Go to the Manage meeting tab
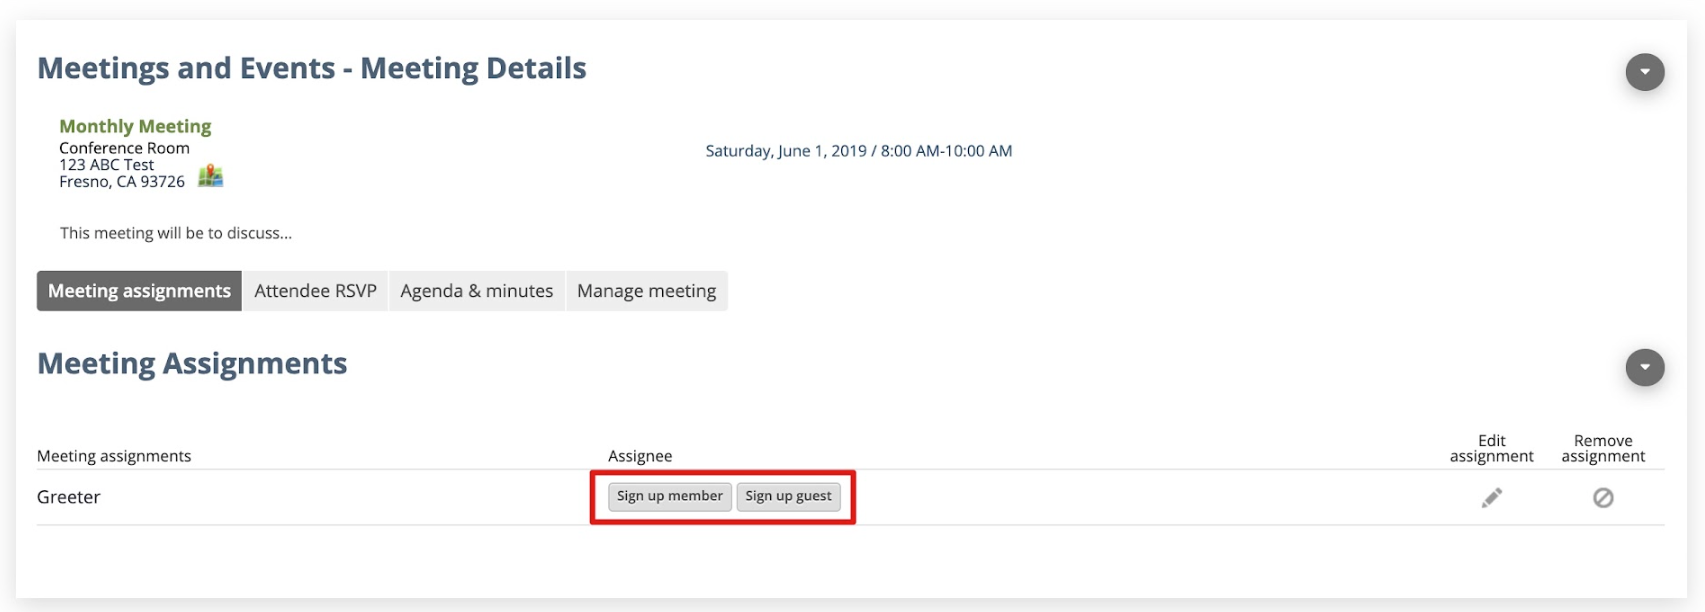Viewport: 1705px width, 612px height. [646, 291]
